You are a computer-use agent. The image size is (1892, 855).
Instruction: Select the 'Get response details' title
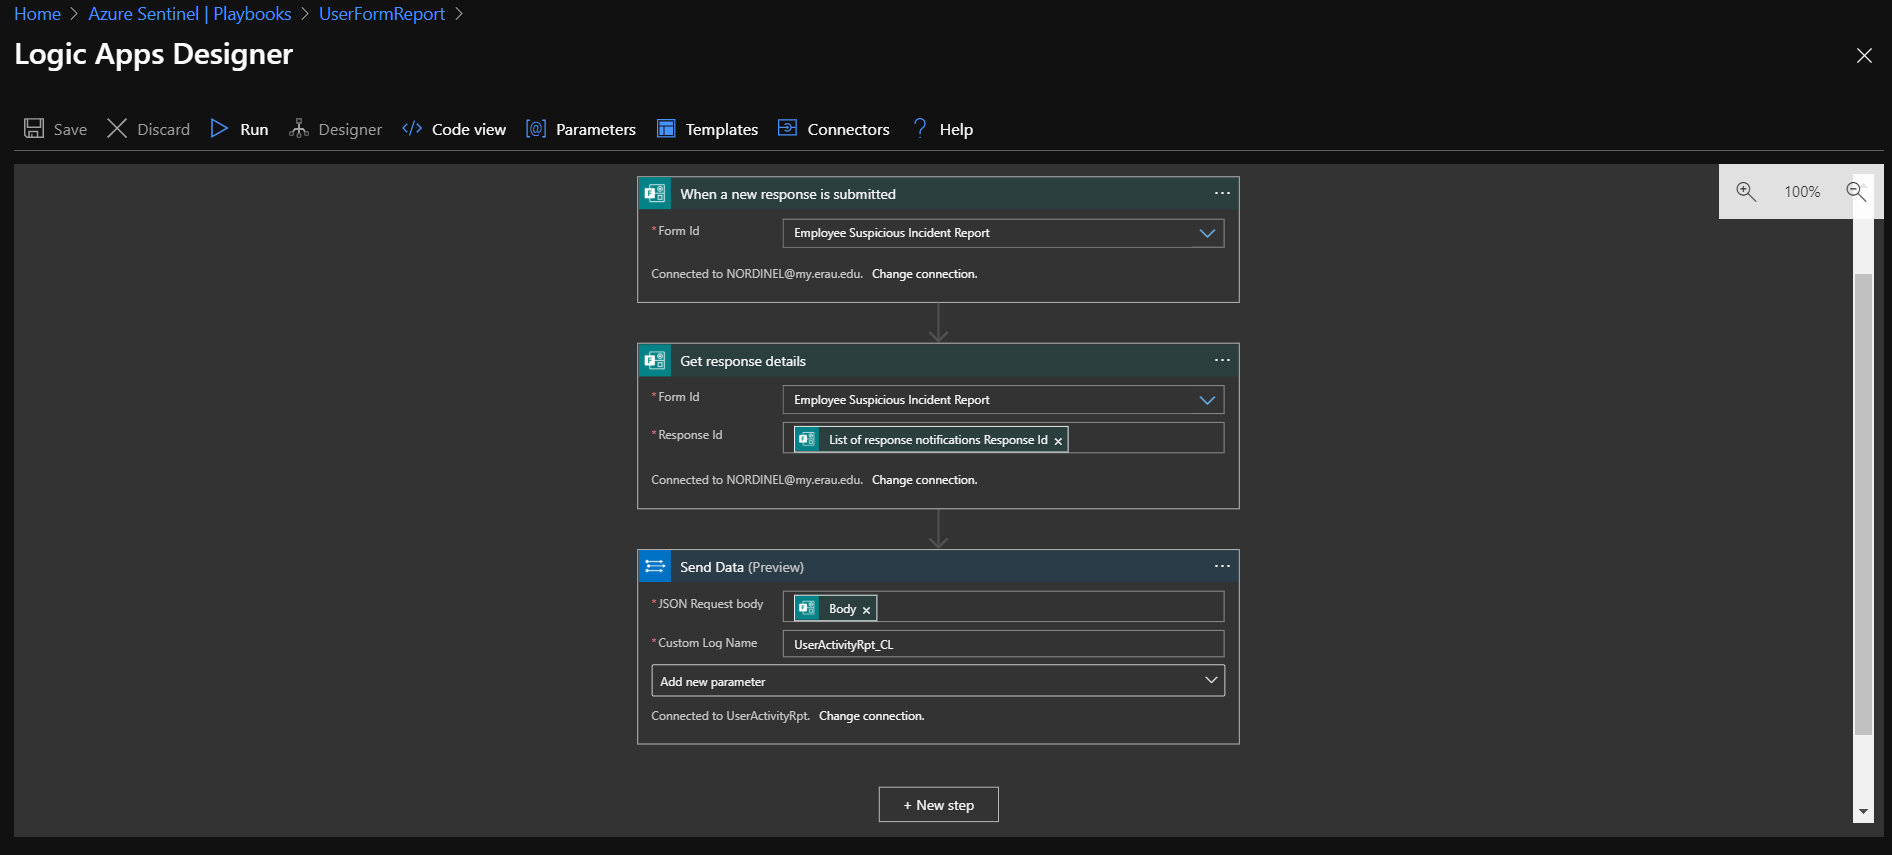coord(743,361)
